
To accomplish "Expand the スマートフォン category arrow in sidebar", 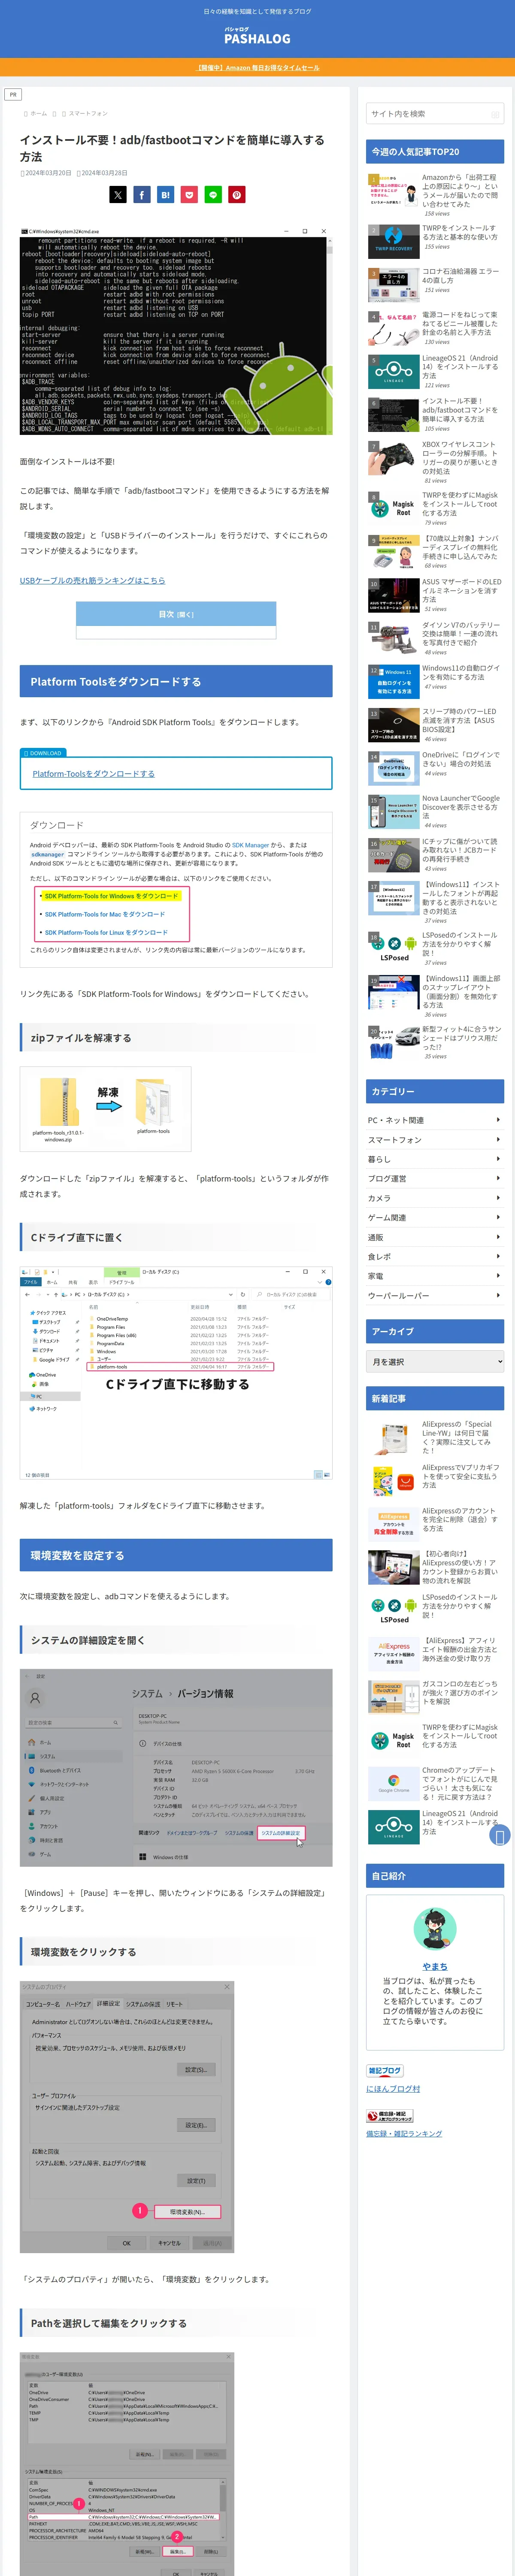I will click(498, 1139).
